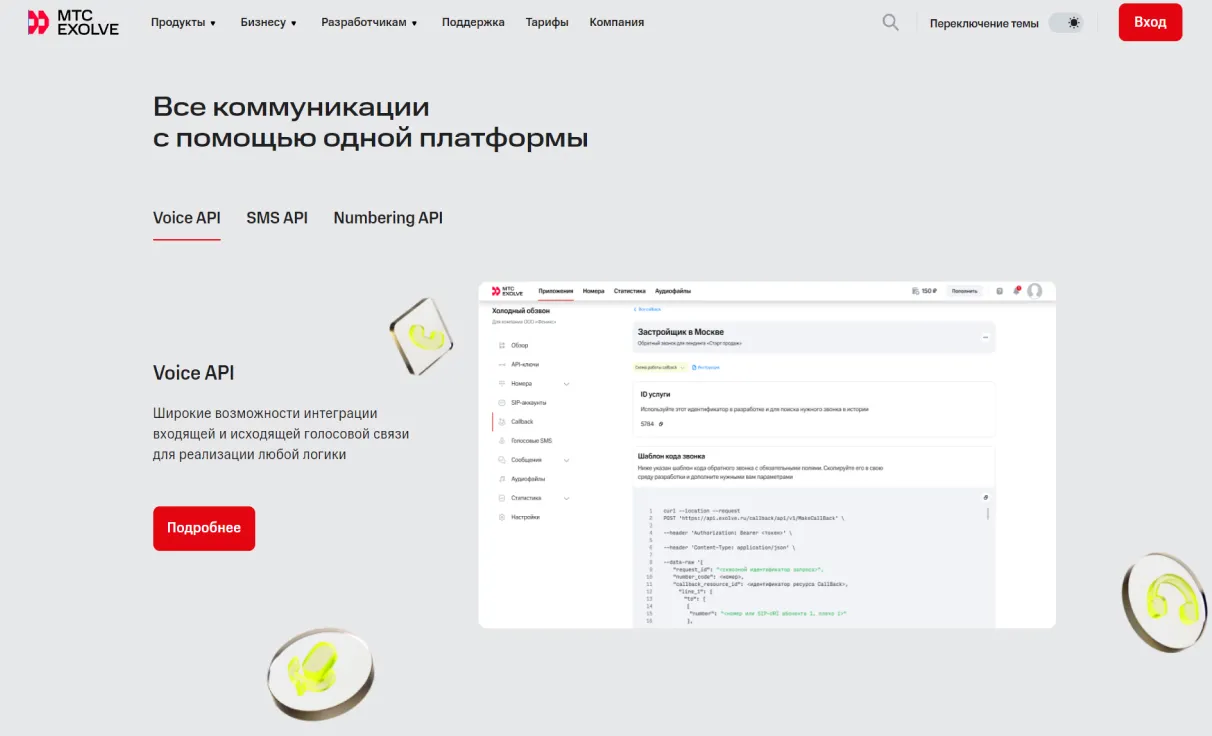1212x736 pixels.
Task: Open the site search magnifier icon
Action: pos(890,22)
